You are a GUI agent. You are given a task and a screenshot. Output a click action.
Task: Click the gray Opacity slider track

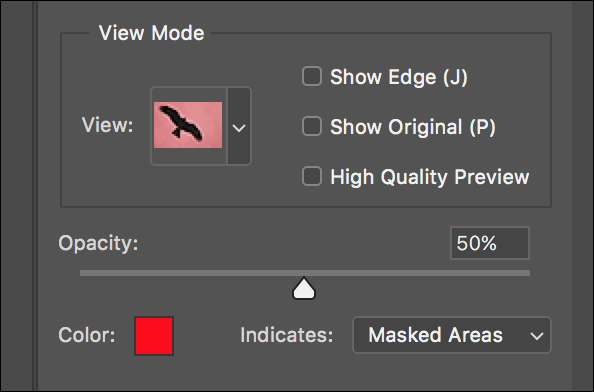tap(305, 273)
